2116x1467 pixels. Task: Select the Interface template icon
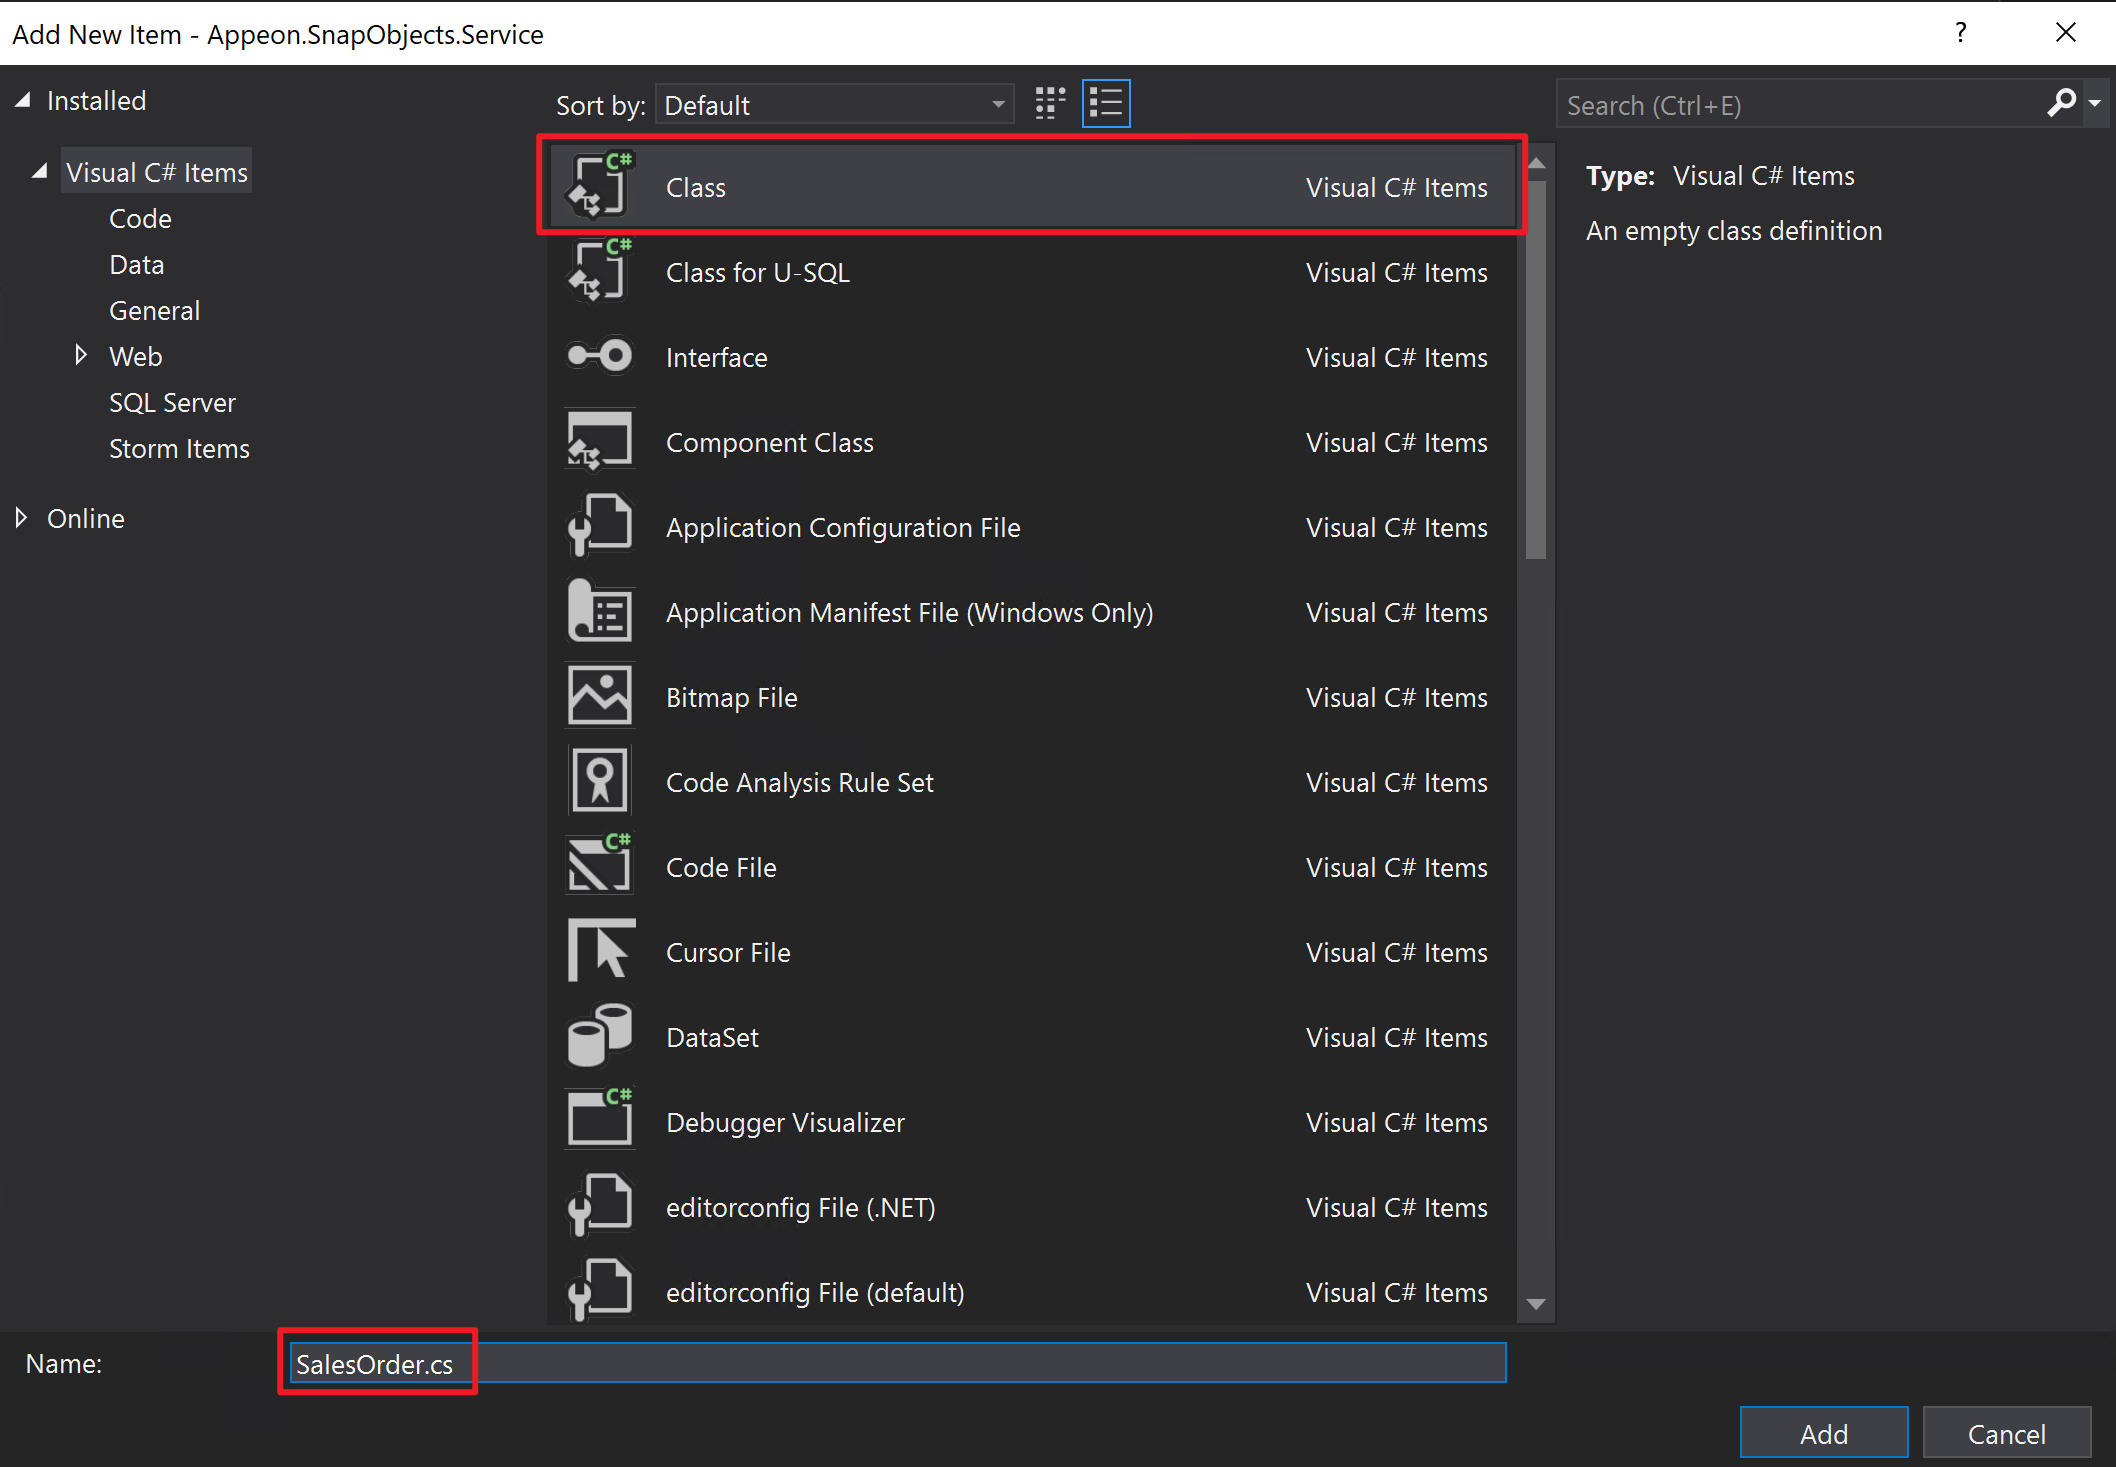(x=599, y=357)
